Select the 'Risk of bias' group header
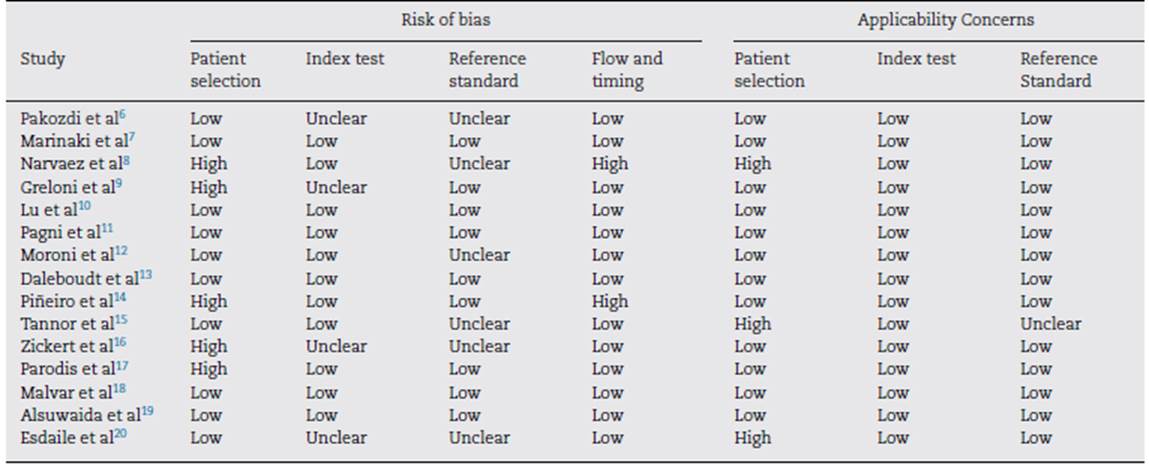The image size is (1149, 466). coord(444,20)
